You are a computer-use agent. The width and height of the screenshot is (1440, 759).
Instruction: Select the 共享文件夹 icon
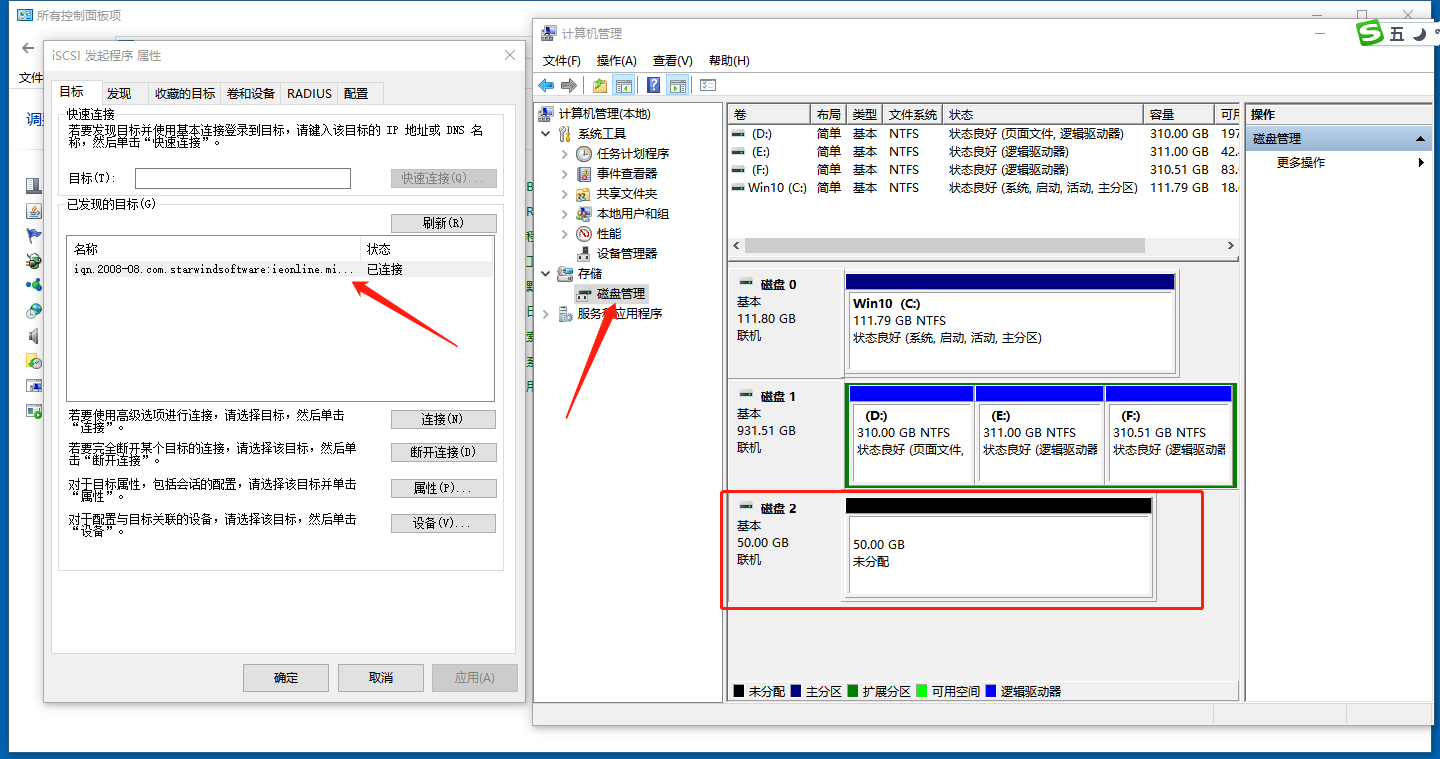pos(584,193)
